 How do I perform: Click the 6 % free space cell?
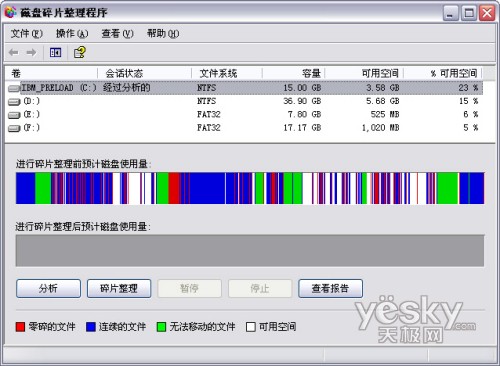471,114
